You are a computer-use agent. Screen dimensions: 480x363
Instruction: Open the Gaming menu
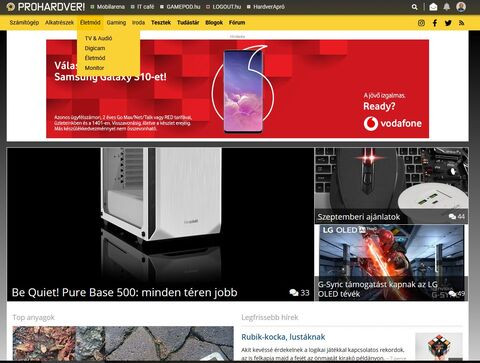pyautogui.click(x=116, y=23)
